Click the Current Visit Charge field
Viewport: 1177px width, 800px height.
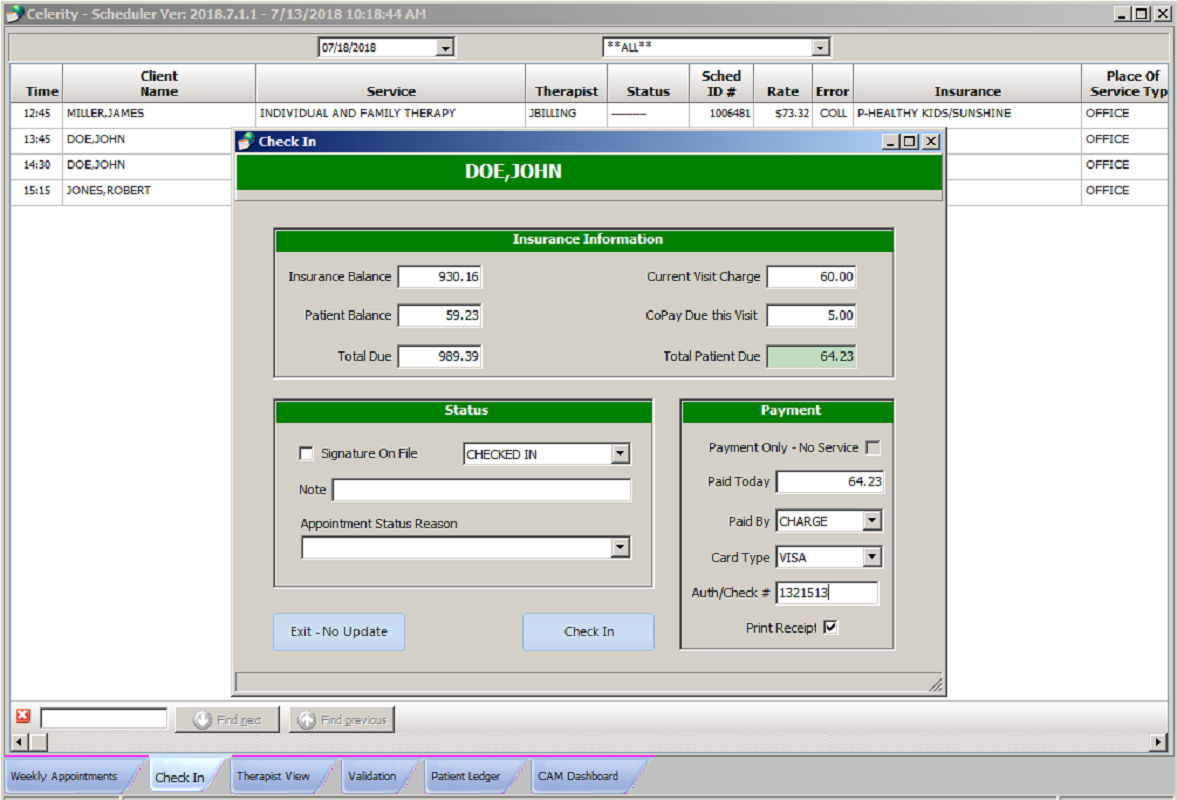click(811, 276)
